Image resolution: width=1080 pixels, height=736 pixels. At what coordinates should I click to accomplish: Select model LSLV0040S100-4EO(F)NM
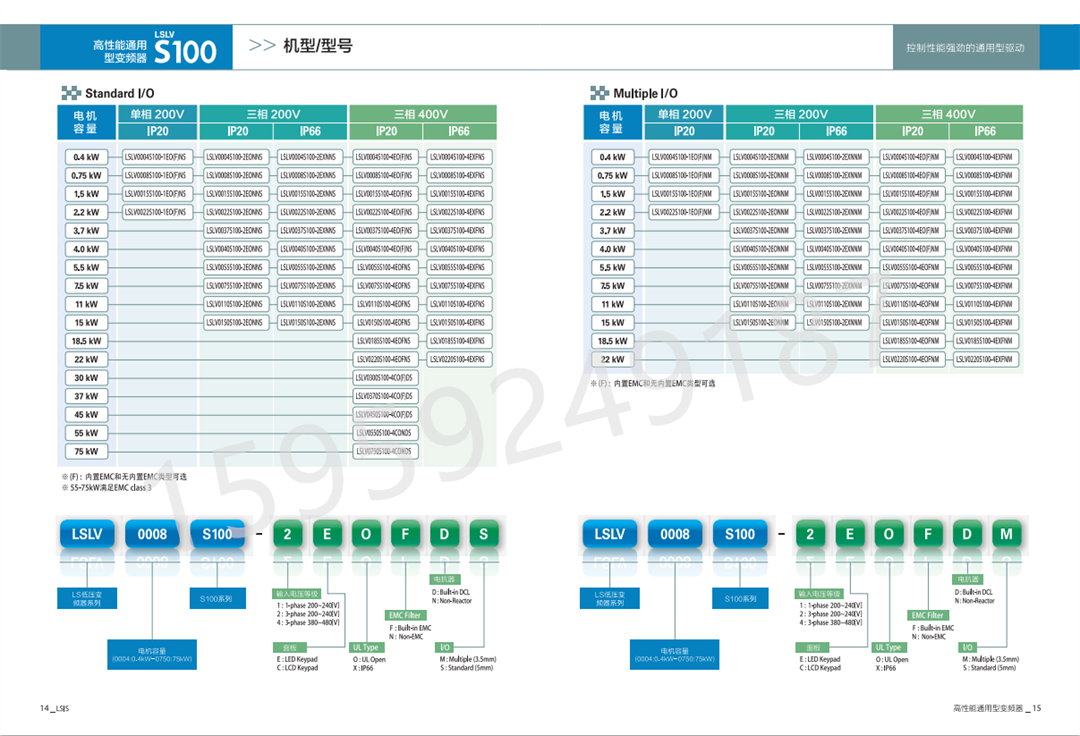(911, 249)
